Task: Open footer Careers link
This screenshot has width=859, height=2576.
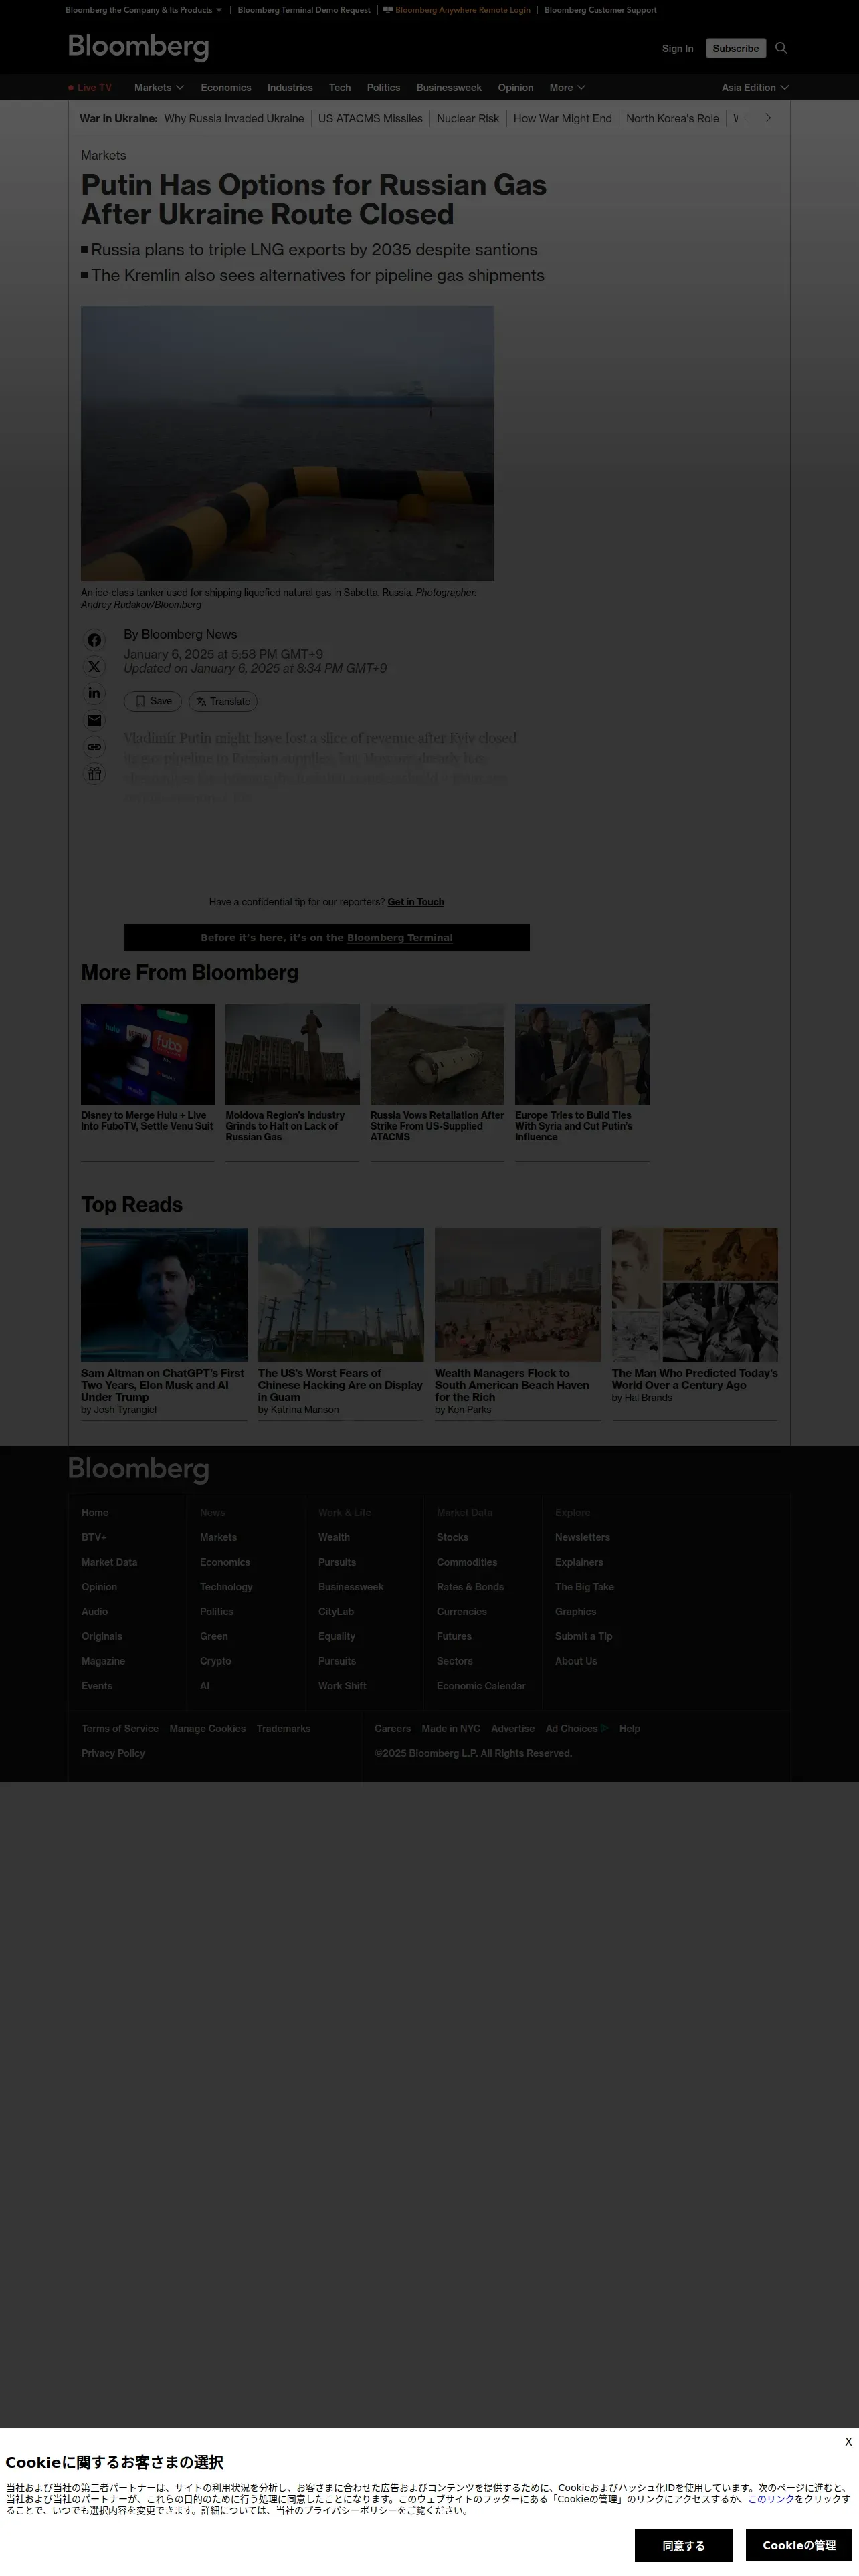Action: pyautogui.click(x=392, y=1728)
